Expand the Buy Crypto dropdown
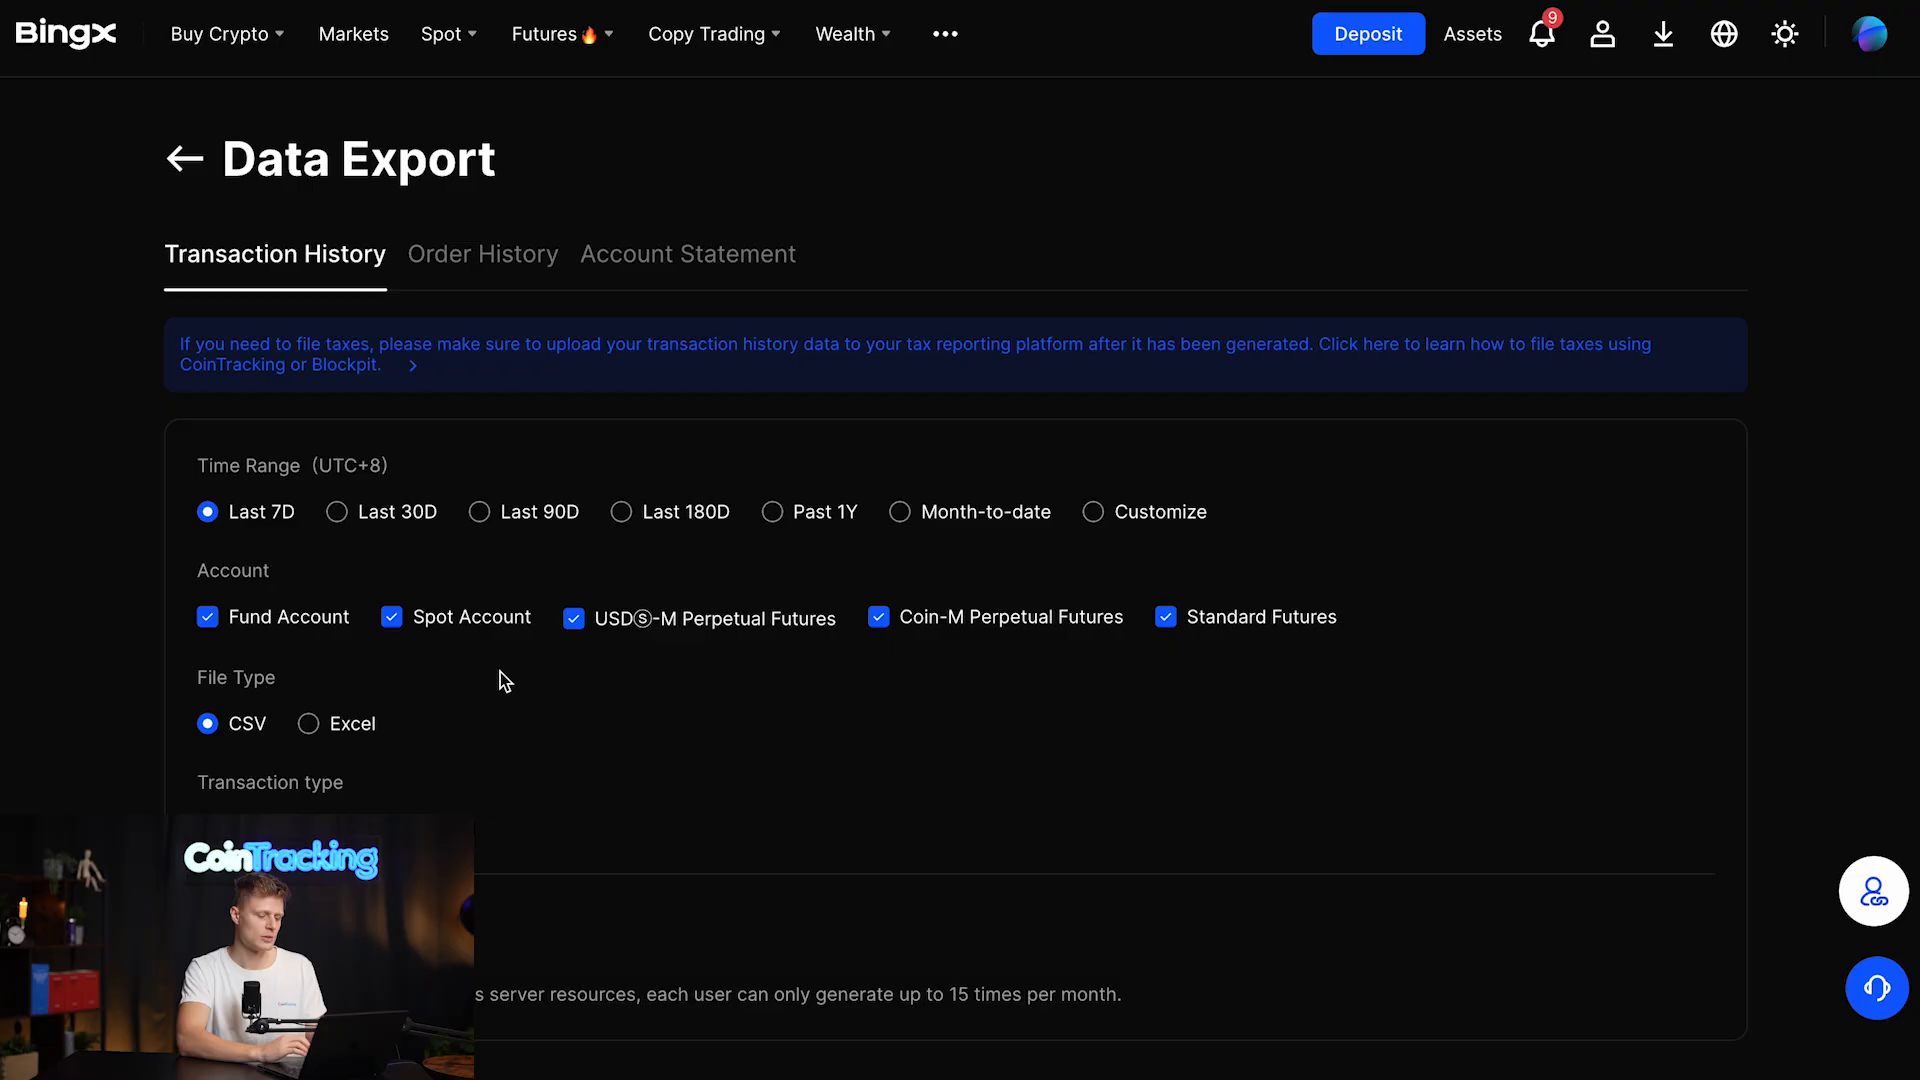Screen dimensions: 1920x1080 [x=227, y=34]
